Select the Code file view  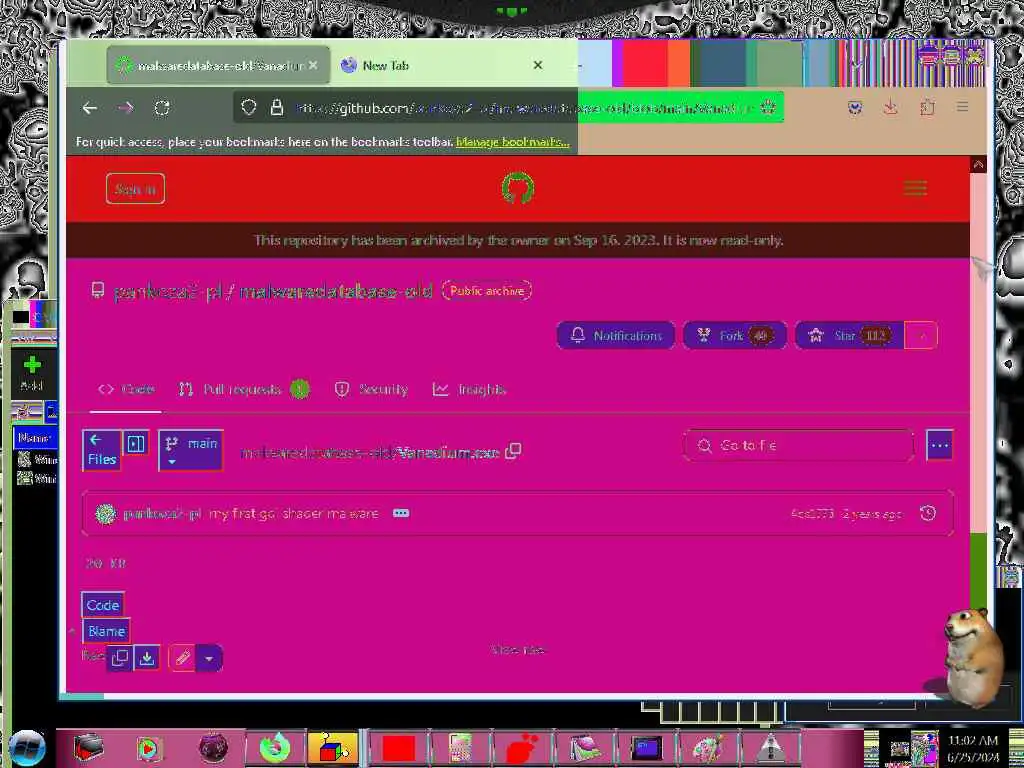(103, 605)
